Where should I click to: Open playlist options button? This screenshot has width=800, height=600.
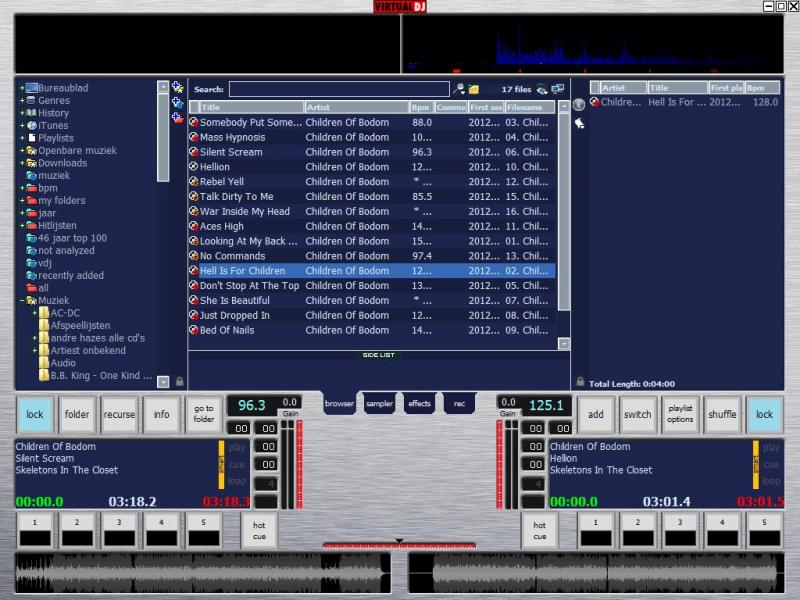680,414
